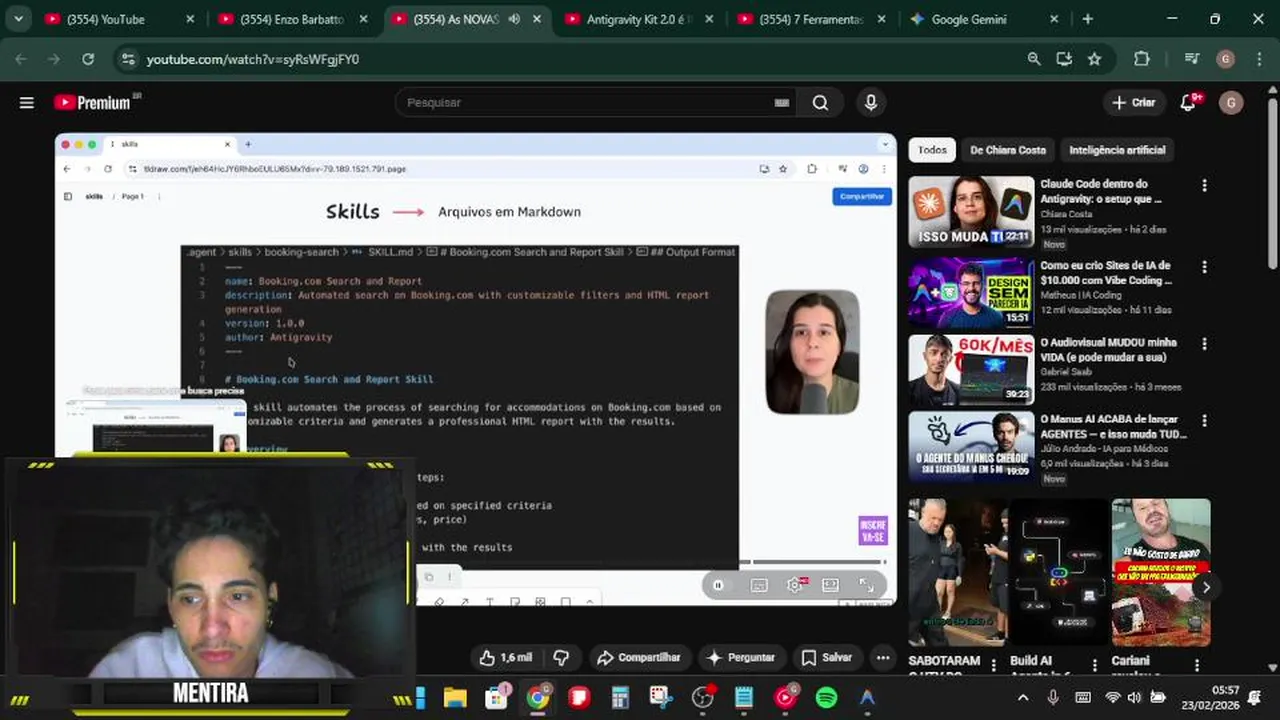
Task: Go back in browser history
Action: [x=21, y=59]
